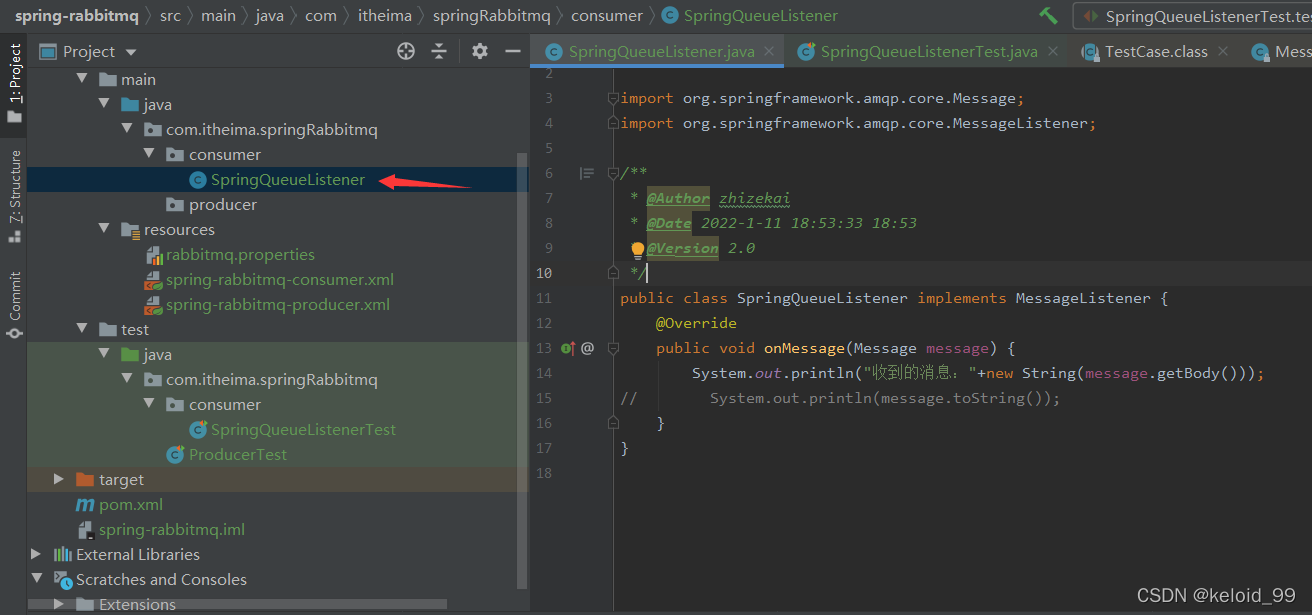Close the SpringQueueListener.java tab
Viewport: 1312px width, 615px height.
[x=768, y=52]
